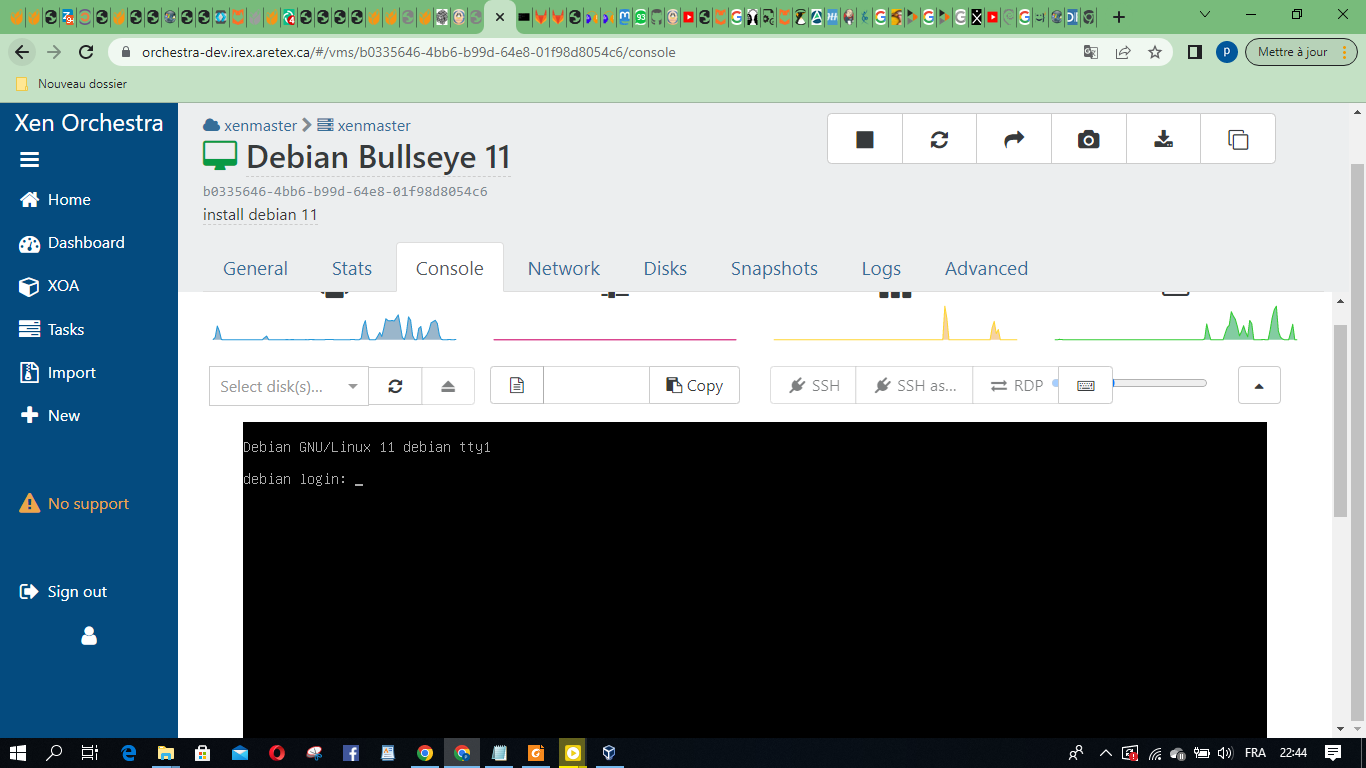The width and height of the screenshot is (1366, 768).
Task: Migrate the VM with the share arrow icon
Action: coord(1014,139)
